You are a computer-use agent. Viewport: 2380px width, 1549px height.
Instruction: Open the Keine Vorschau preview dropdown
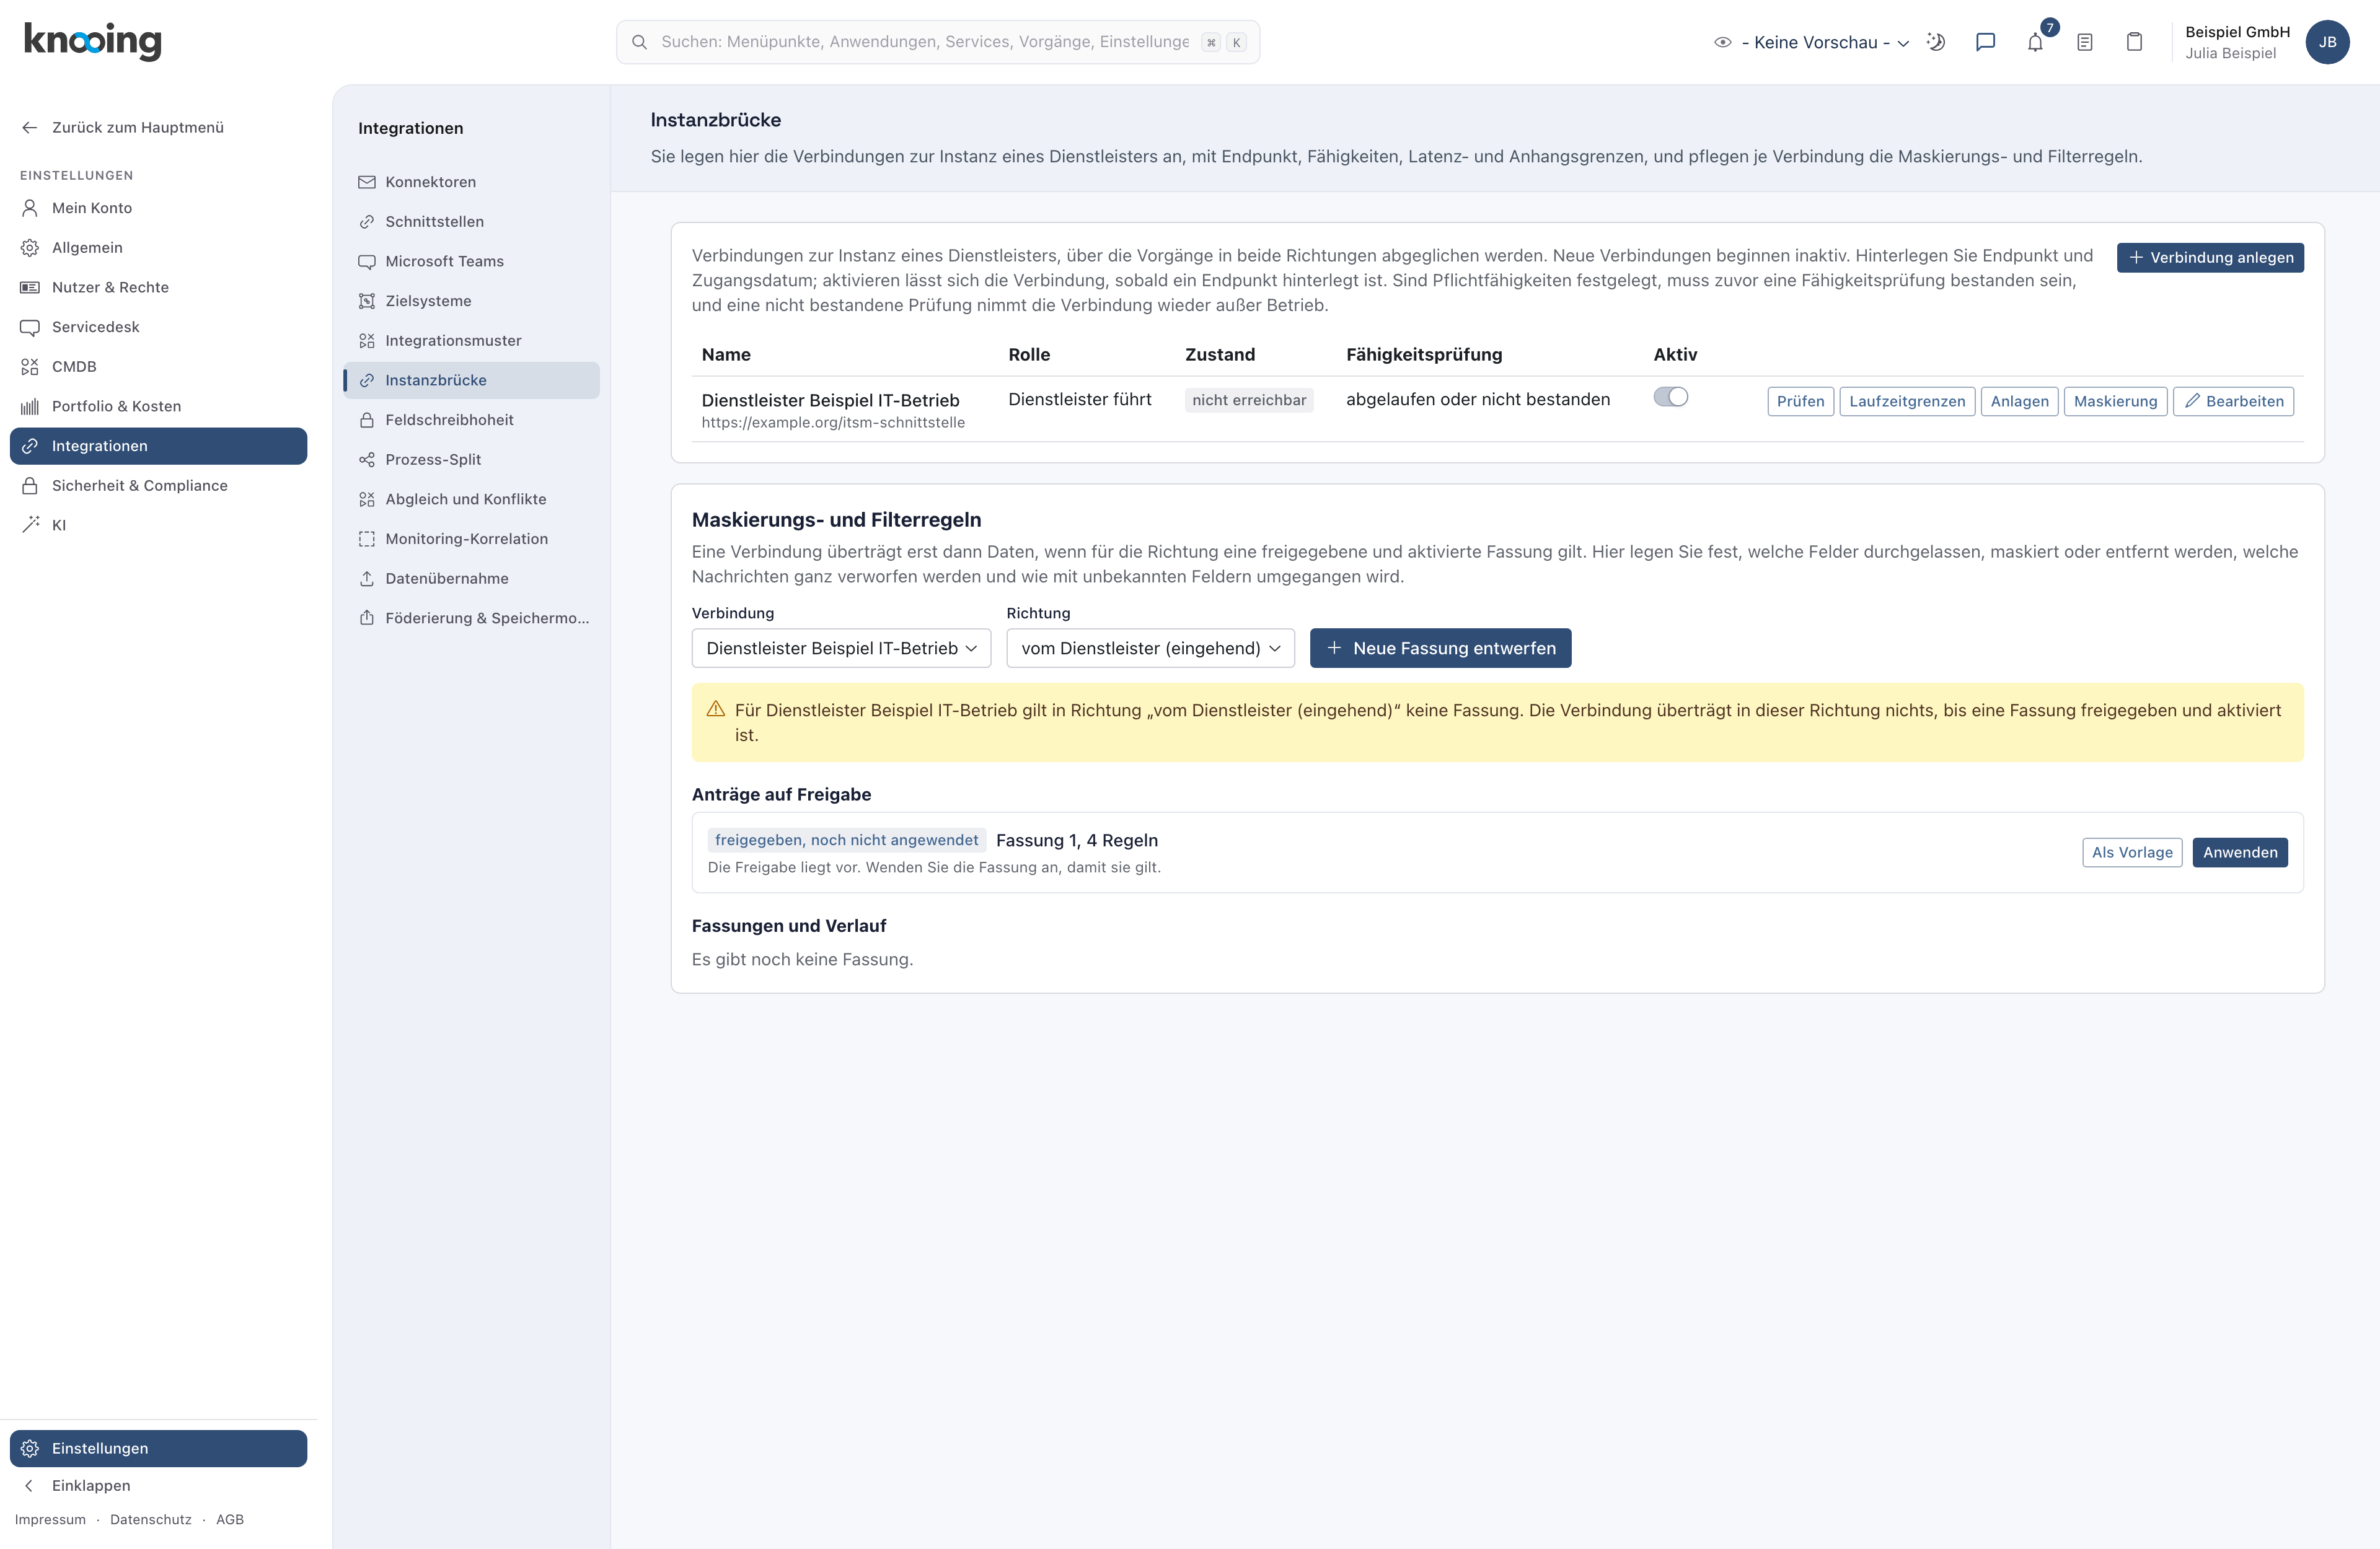pyautogui.click(x=1812, y=42)
